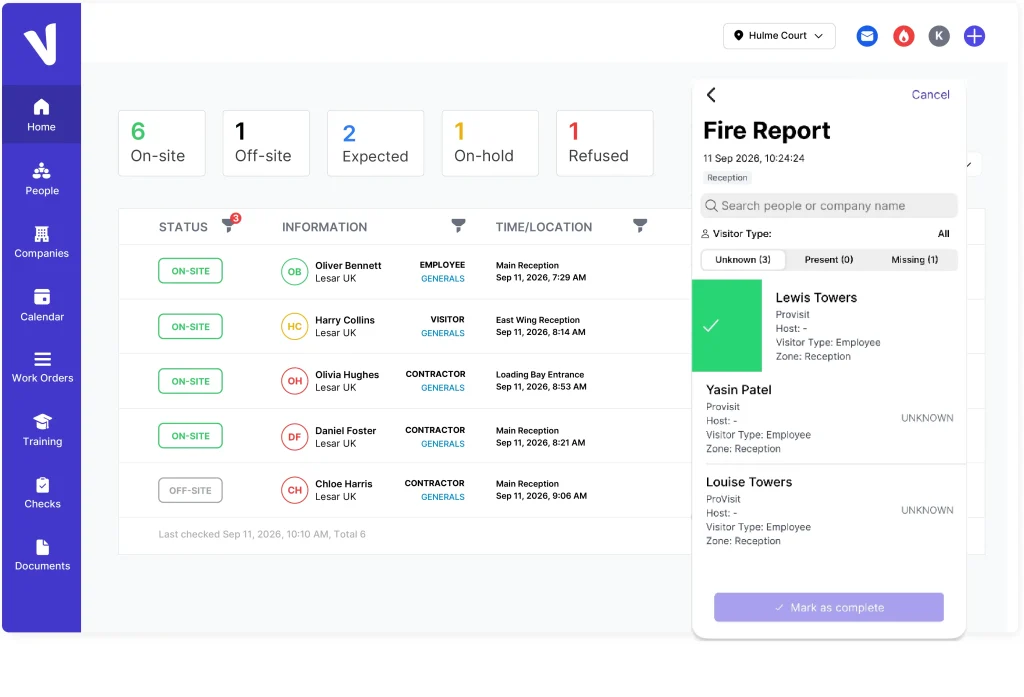
Task: Open the STATUS column filter
Action: (x=229, y=224)
